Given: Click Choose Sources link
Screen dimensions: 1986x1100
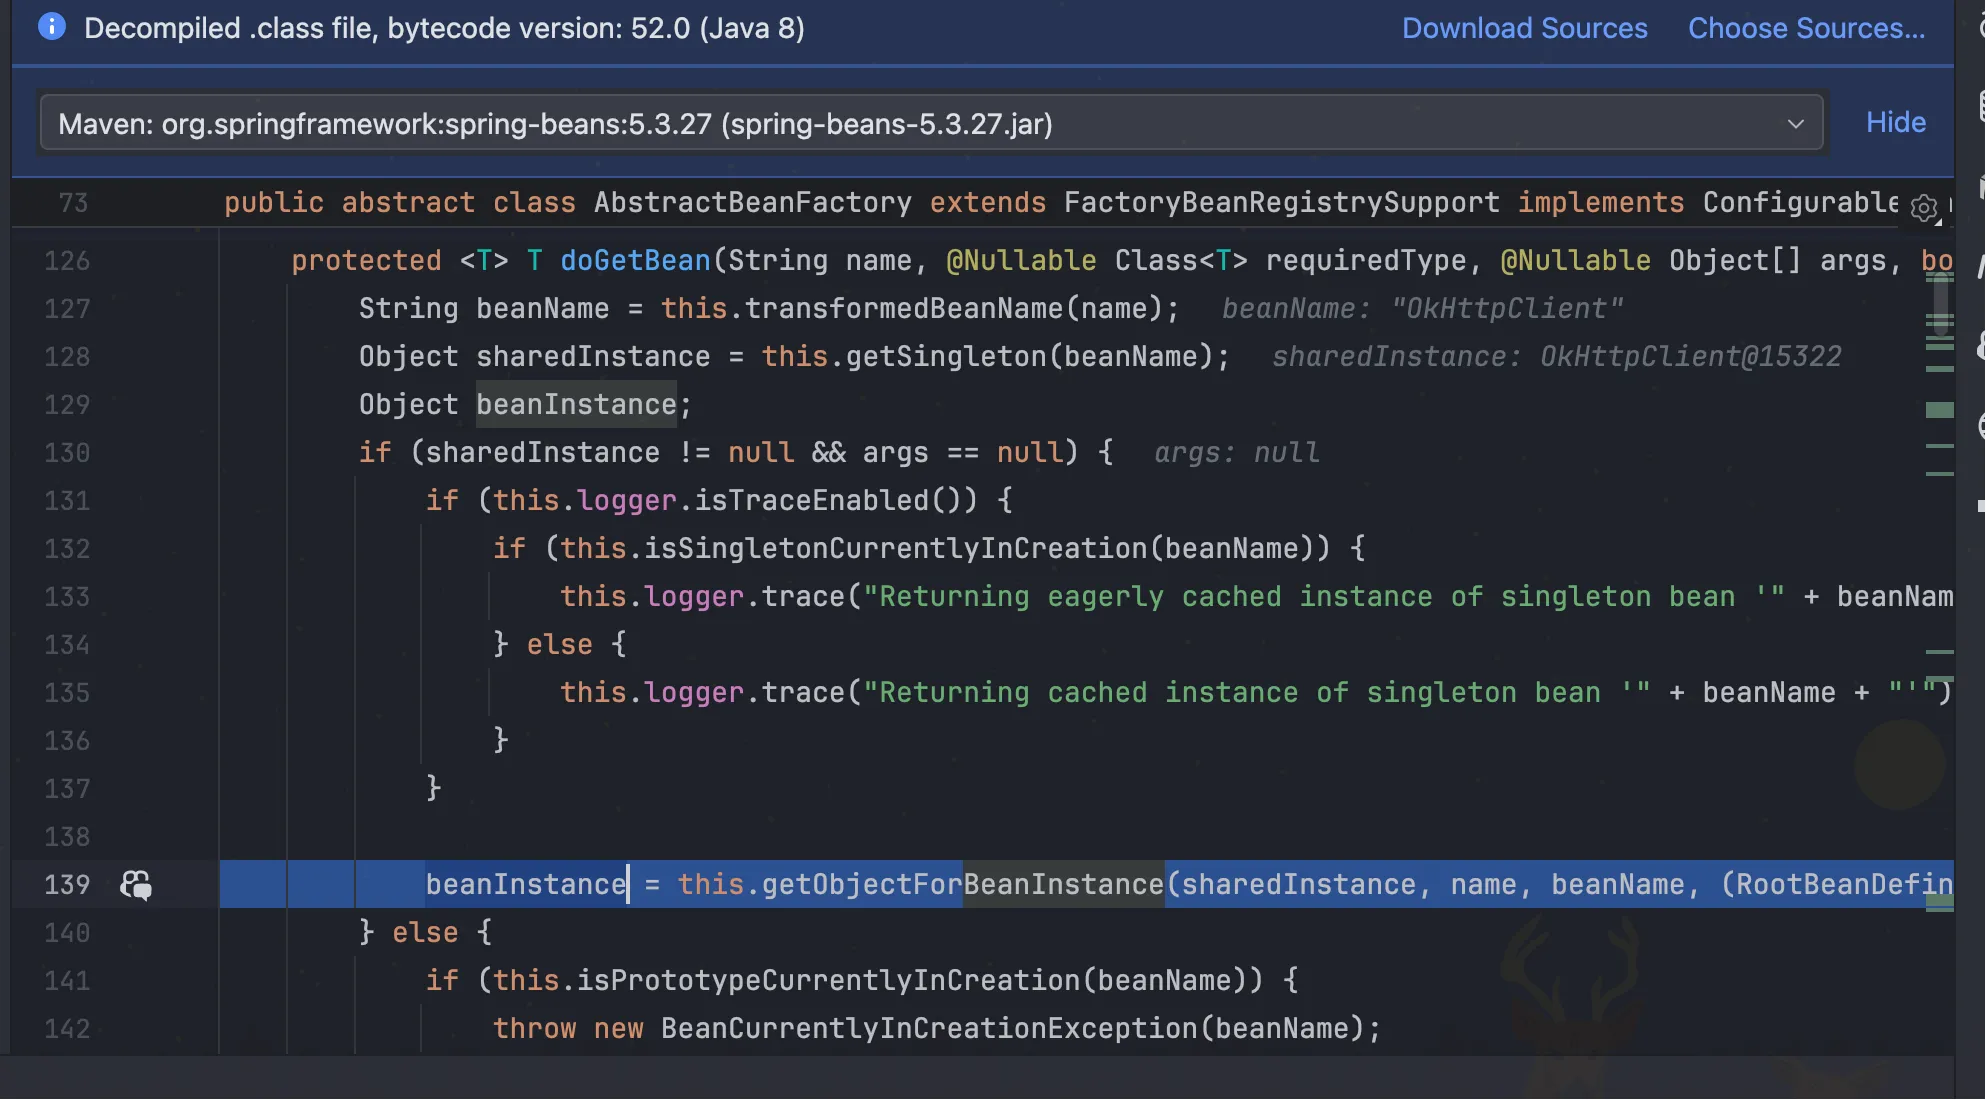Looking at the screenshot, I should (1806, 28).
